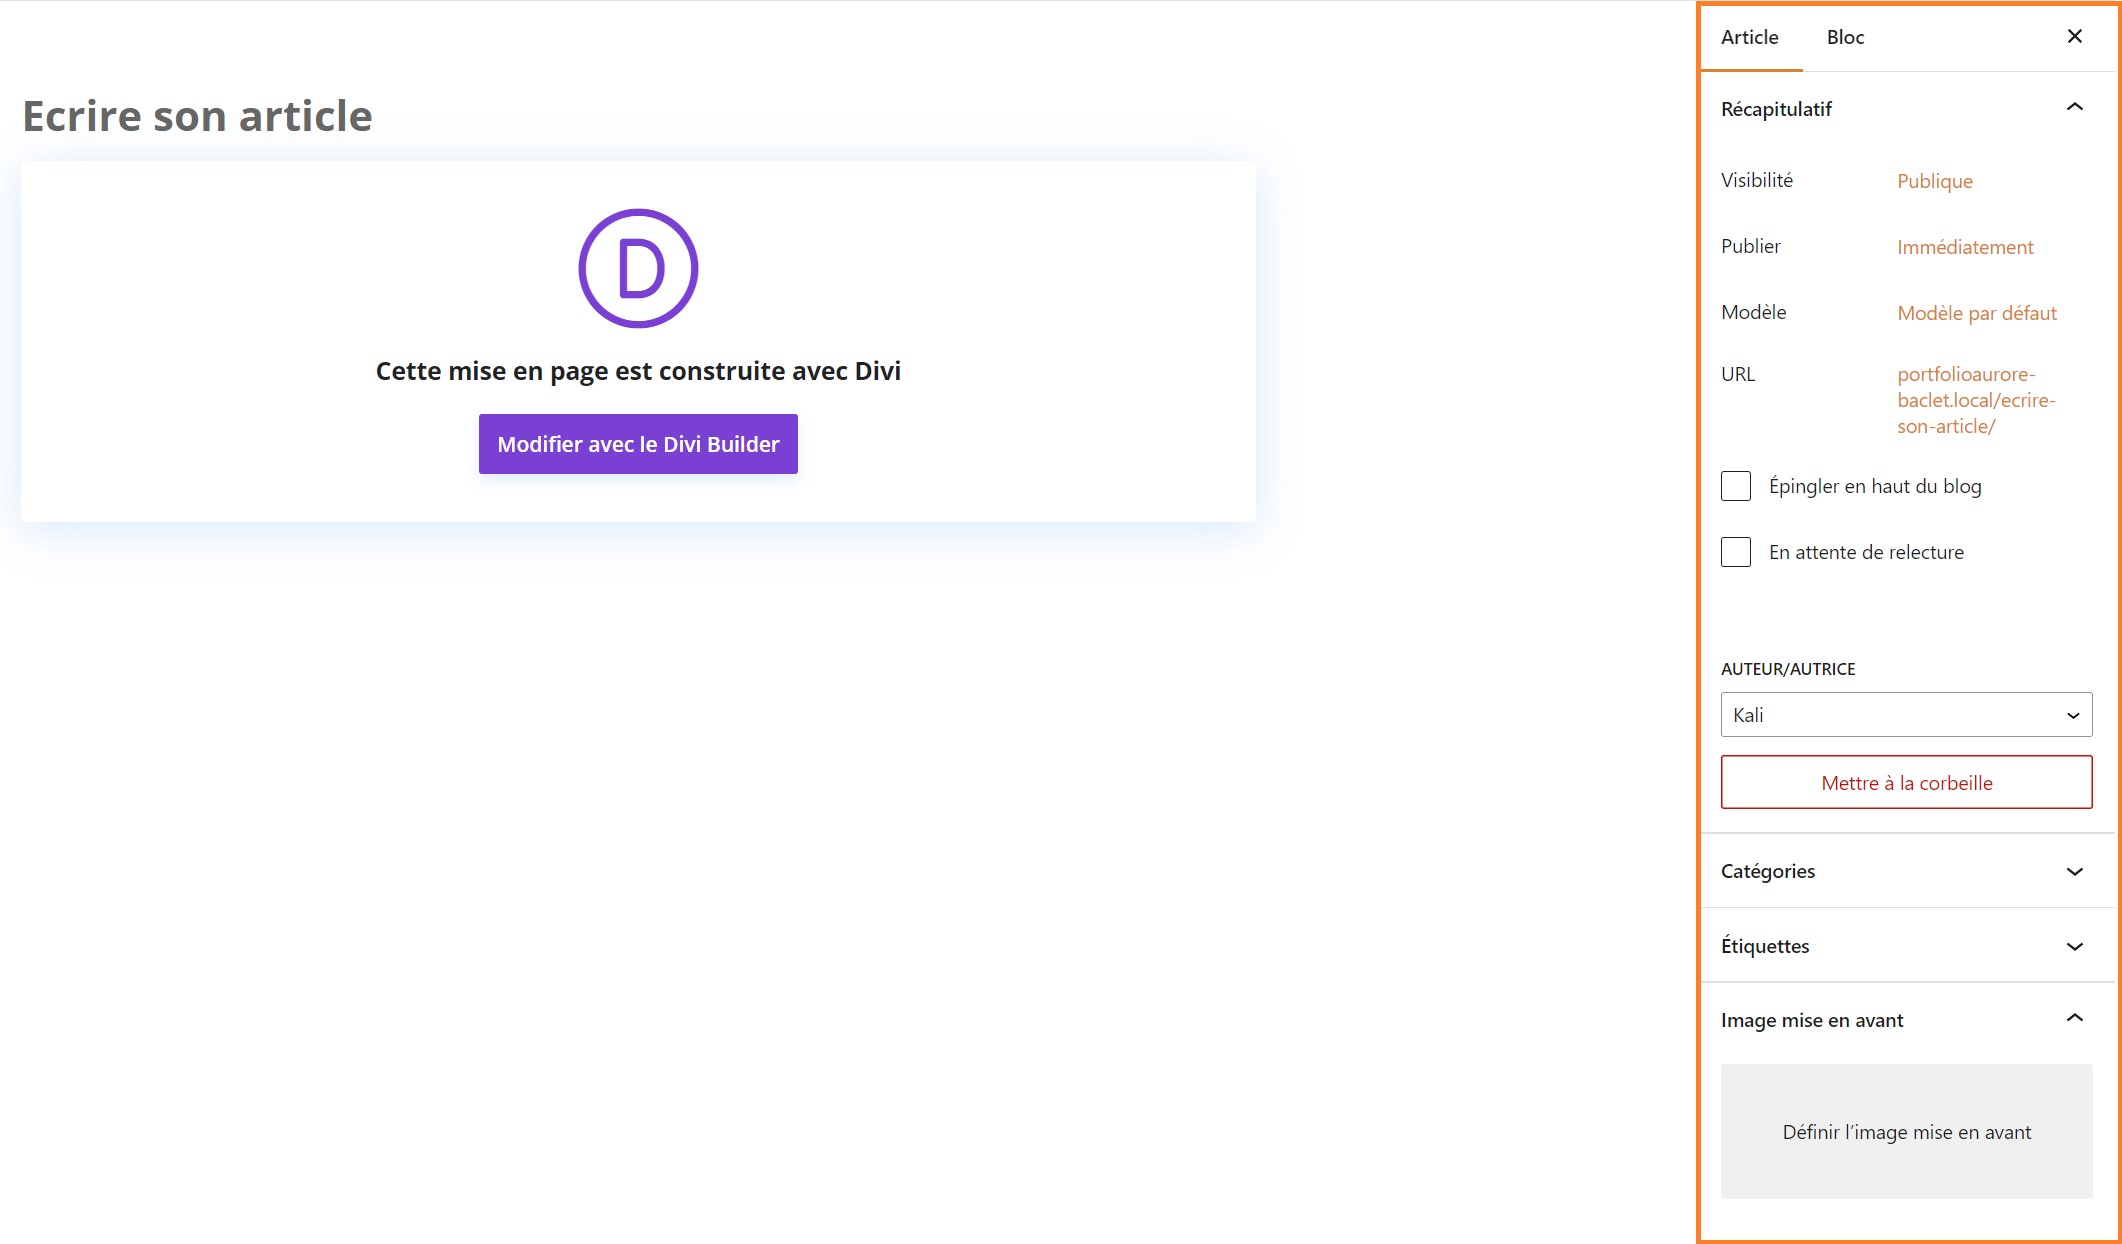Close the settings sidebar with the X icon

(2075, 37)
